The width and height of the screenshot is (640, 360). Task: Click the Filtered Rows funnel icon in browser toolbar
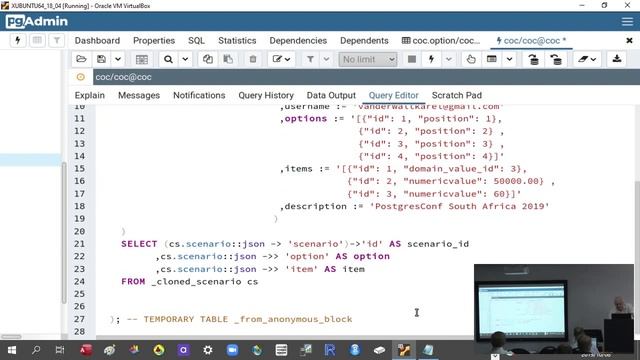[x=57, y=40]
